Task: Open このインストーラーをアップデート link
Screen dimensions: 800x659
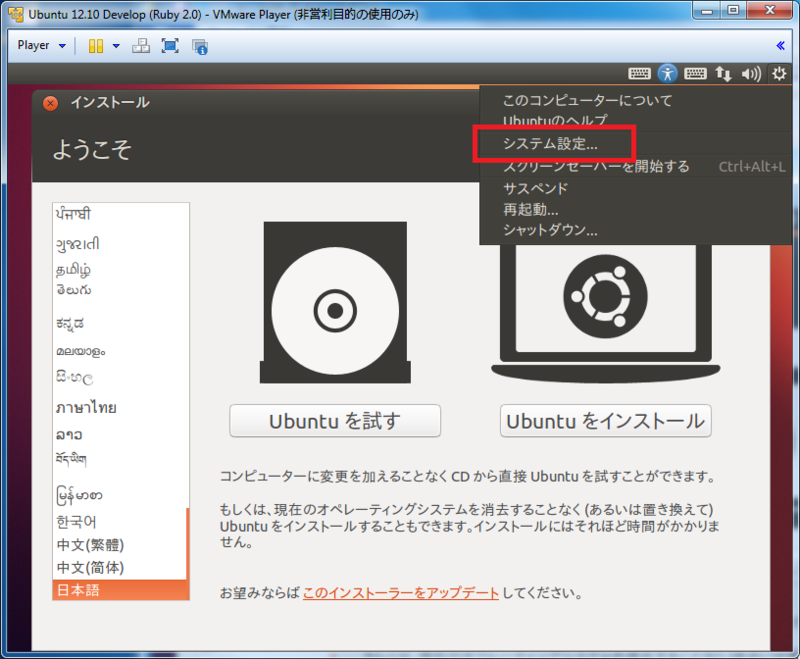Action: click(401, 593)
